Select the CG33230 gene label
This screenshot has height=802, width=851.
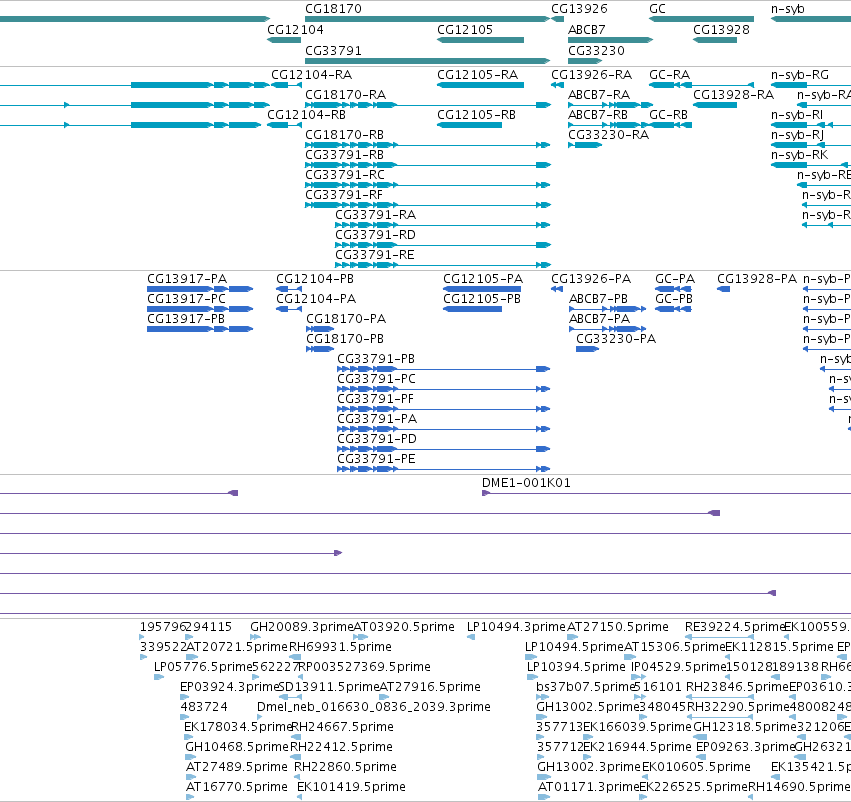(596, 50)
